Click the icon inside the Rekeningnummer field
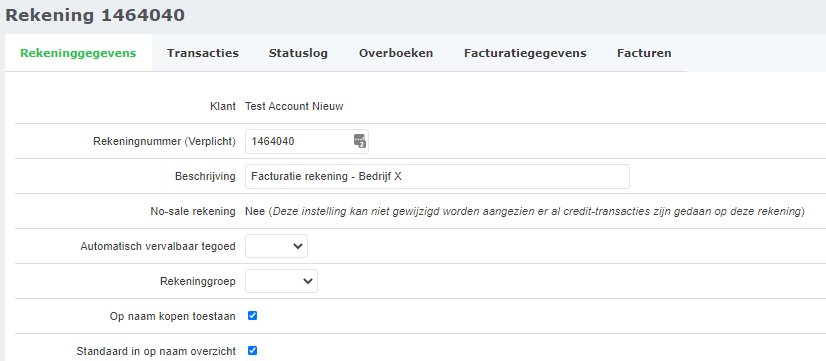This screenshot has width=826, height=361. pos(359,141)
